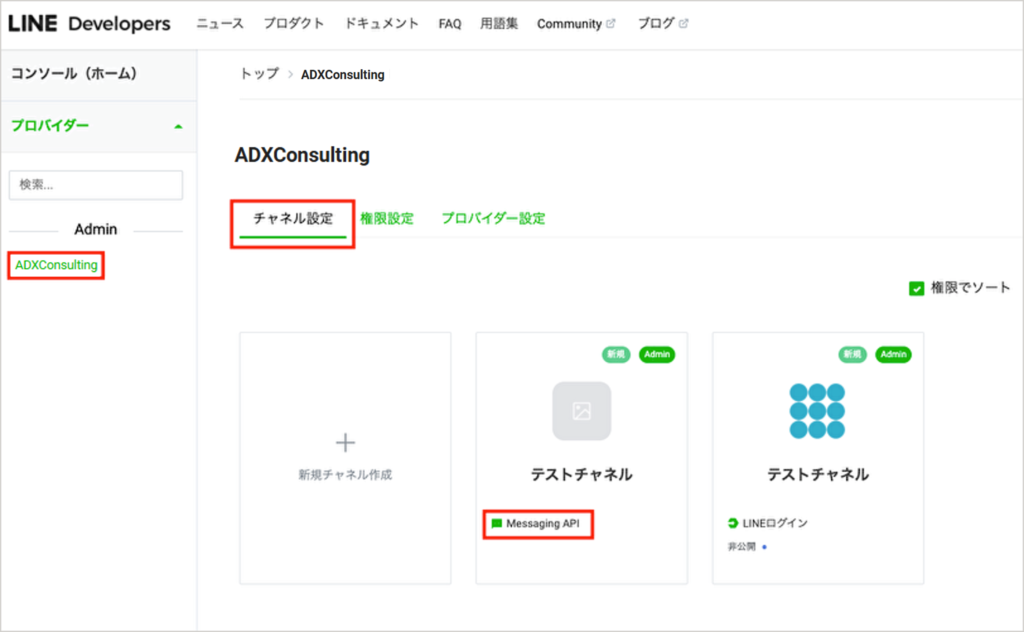The height and width of the screenshot is (632, 1024).
Task: Click the plus icon for new channel
Action: click(x=345, y=442)
